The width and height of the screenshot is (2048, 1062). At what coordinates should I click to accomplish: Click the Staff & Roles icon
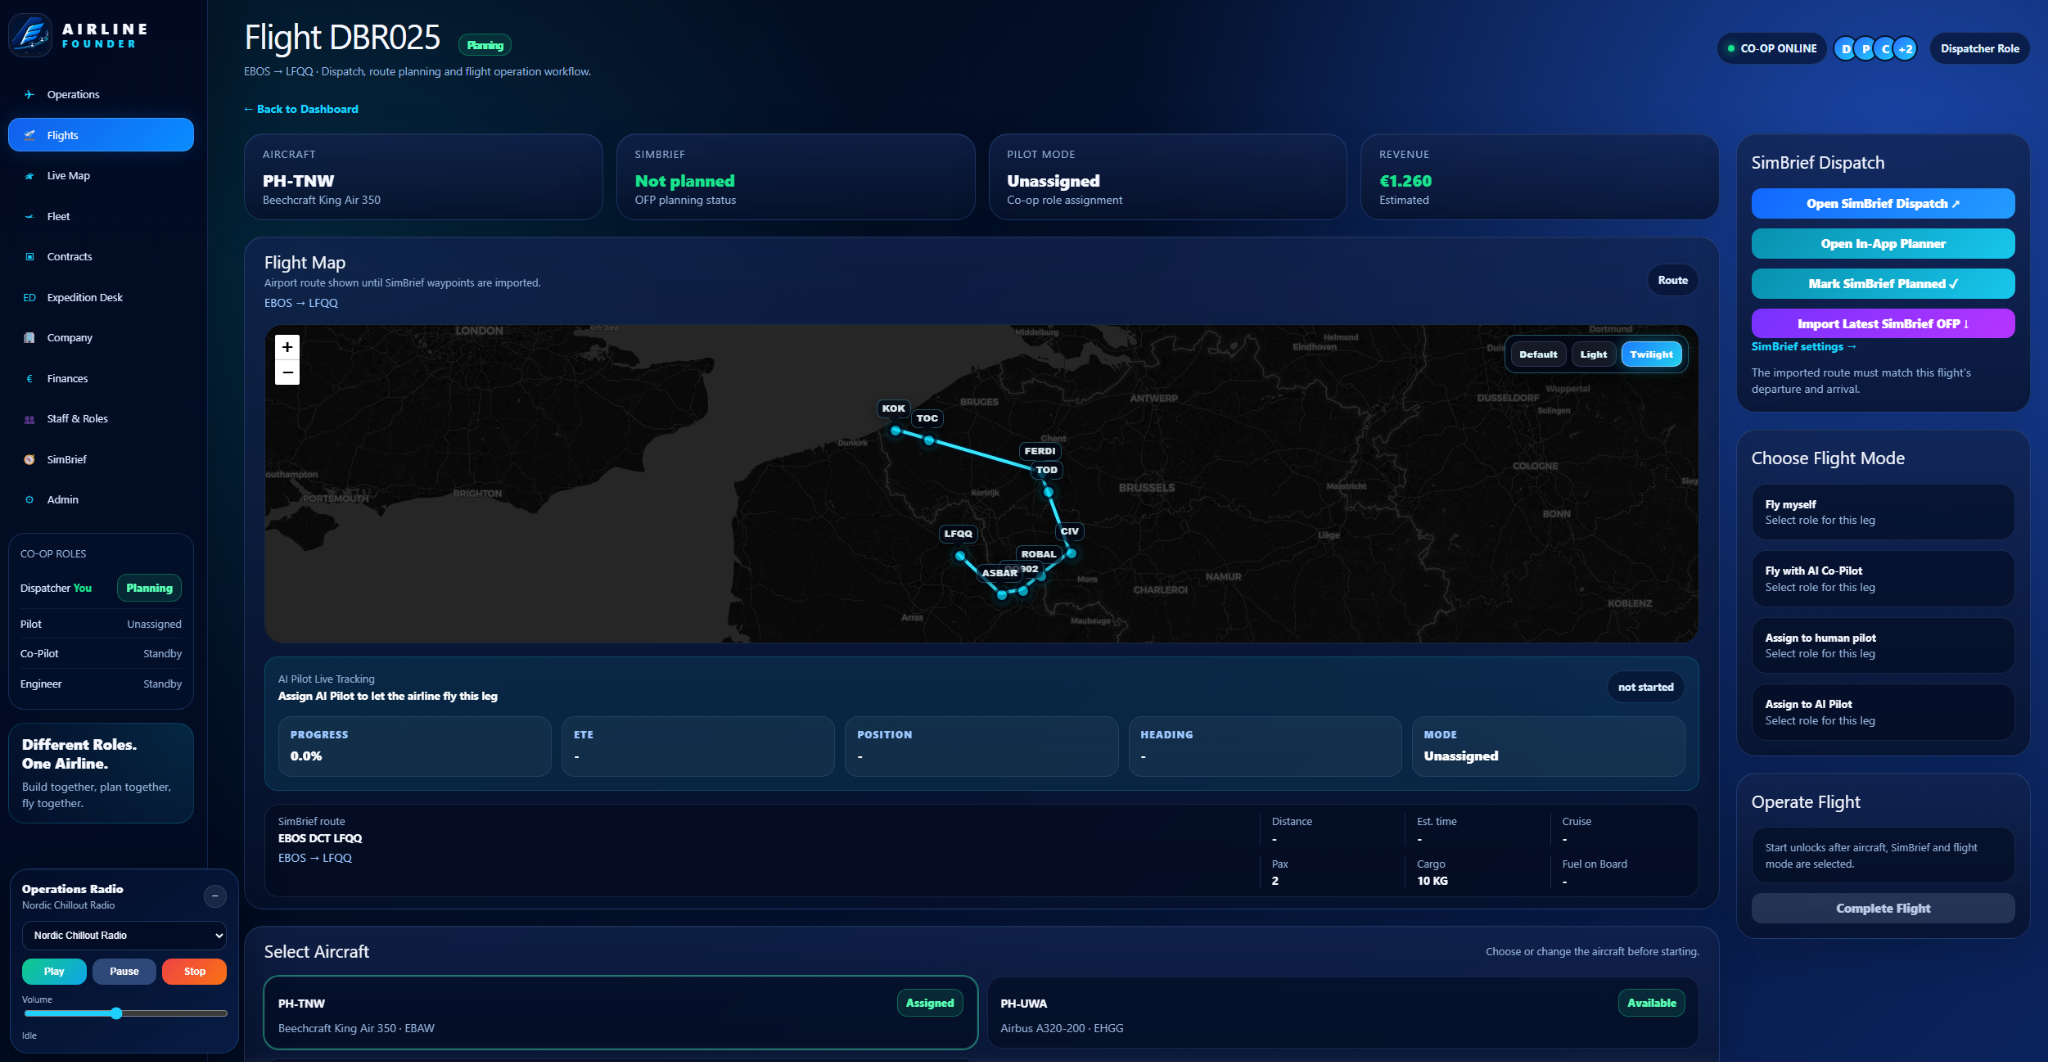pos(29,419)
